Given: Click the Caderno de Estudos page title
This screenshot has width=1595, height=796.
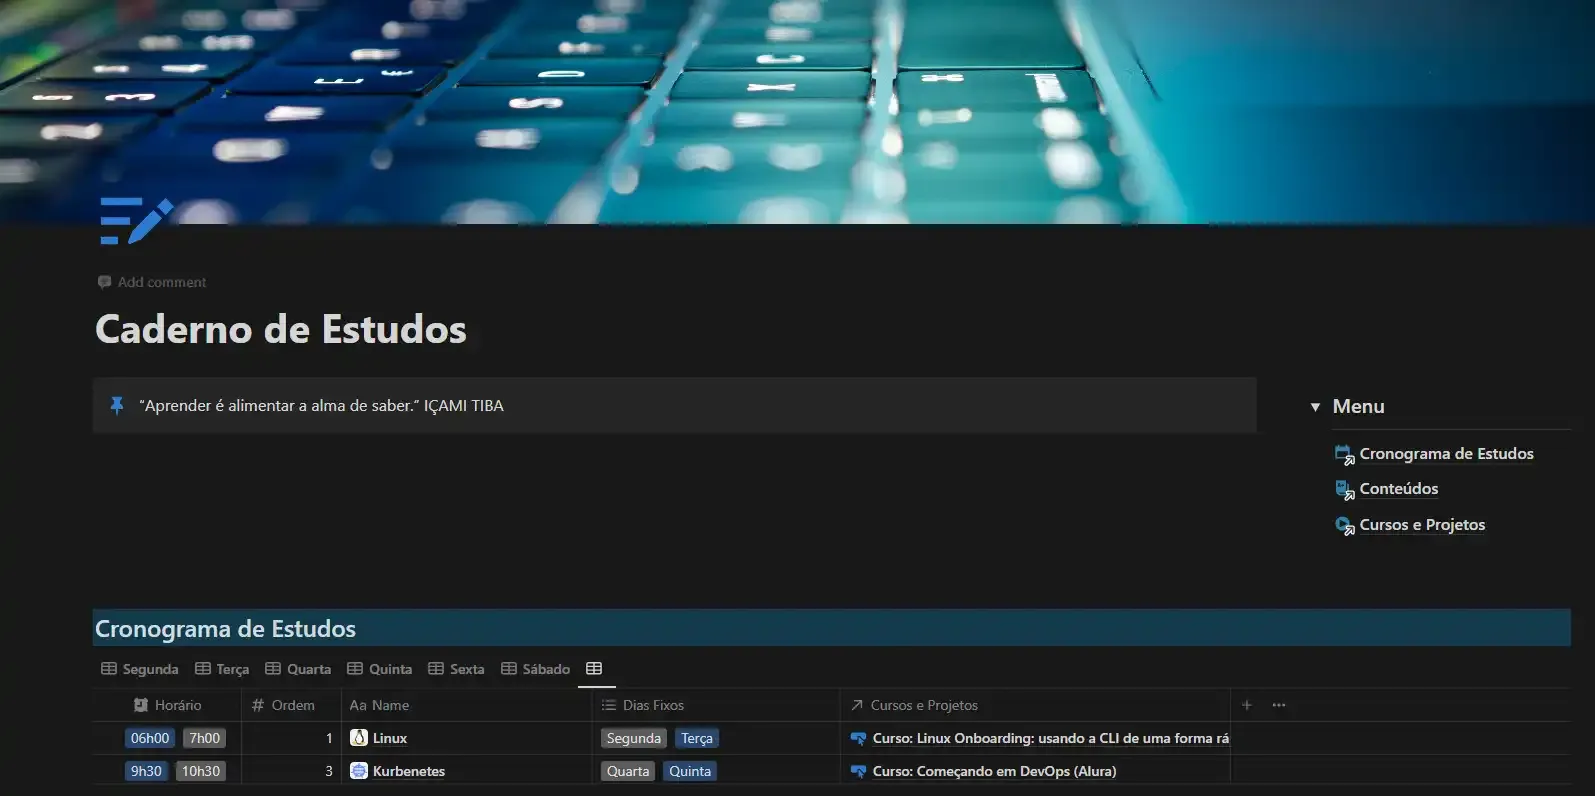Looking at the screenshot, I should tap(281, 329).
